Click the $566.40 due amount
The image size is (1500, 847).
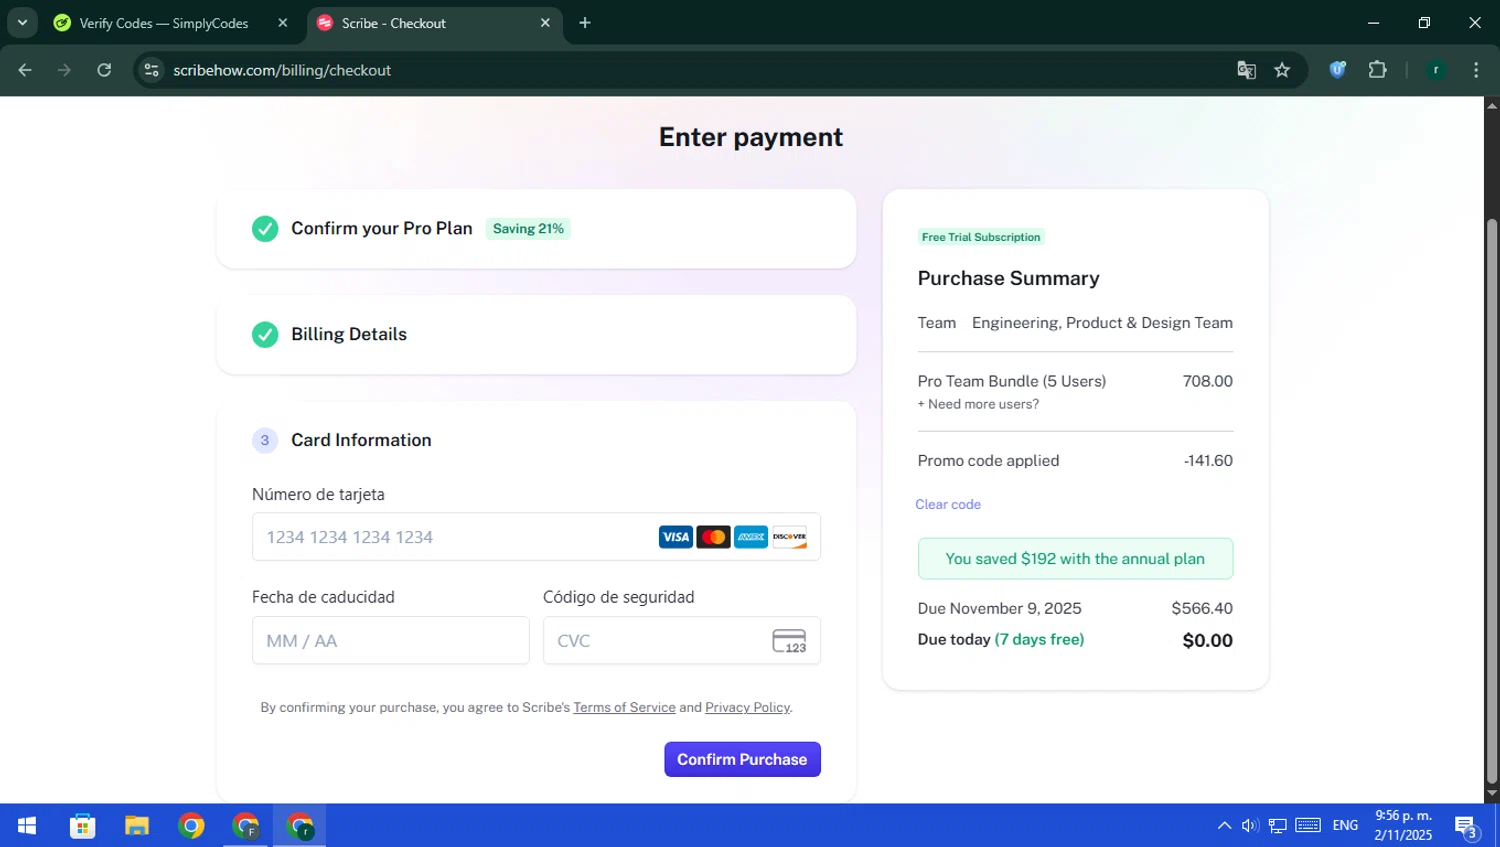click(1202, 608)
